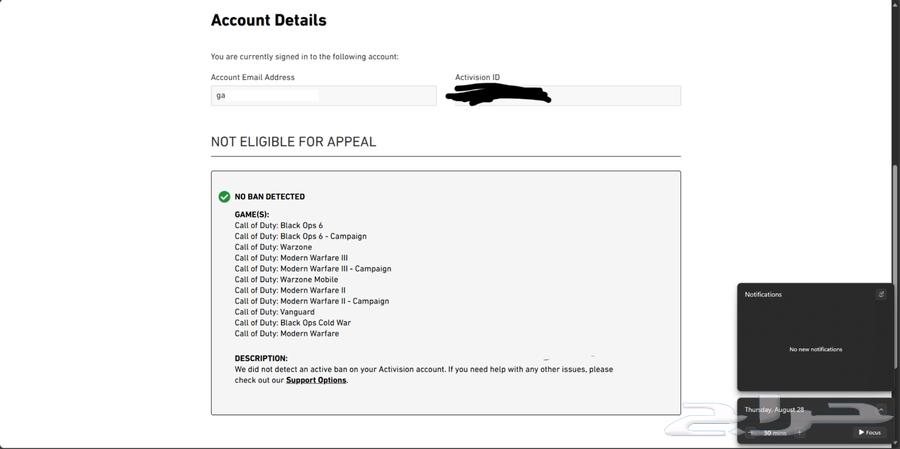Click the No new notifications message
The width and height of the screenshot is (900, 449).
tap(815, 349)
